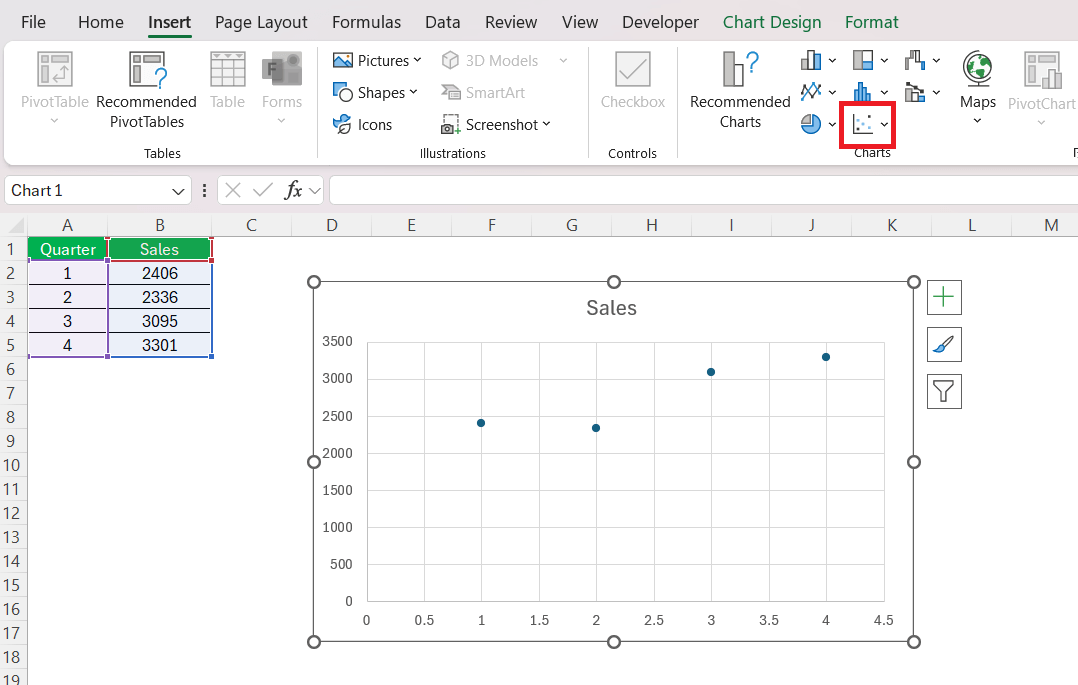The width and height of the screenshot is (1078, 685).
Task: Expand the combo chart dropdown arrow
Action: 936,92
